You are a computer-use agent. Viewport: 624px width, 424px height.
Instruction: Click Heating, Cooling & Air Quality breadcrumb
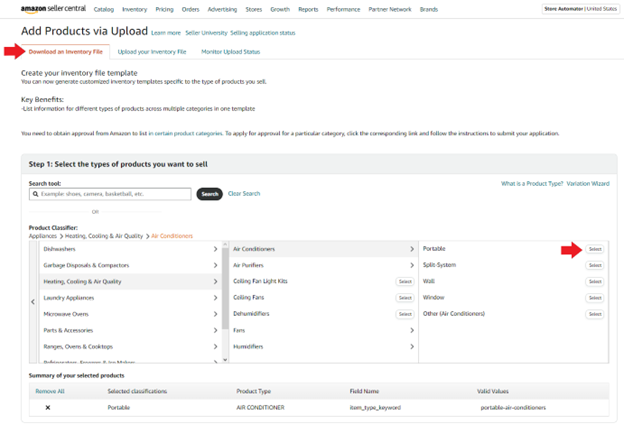tap(104, 236)
